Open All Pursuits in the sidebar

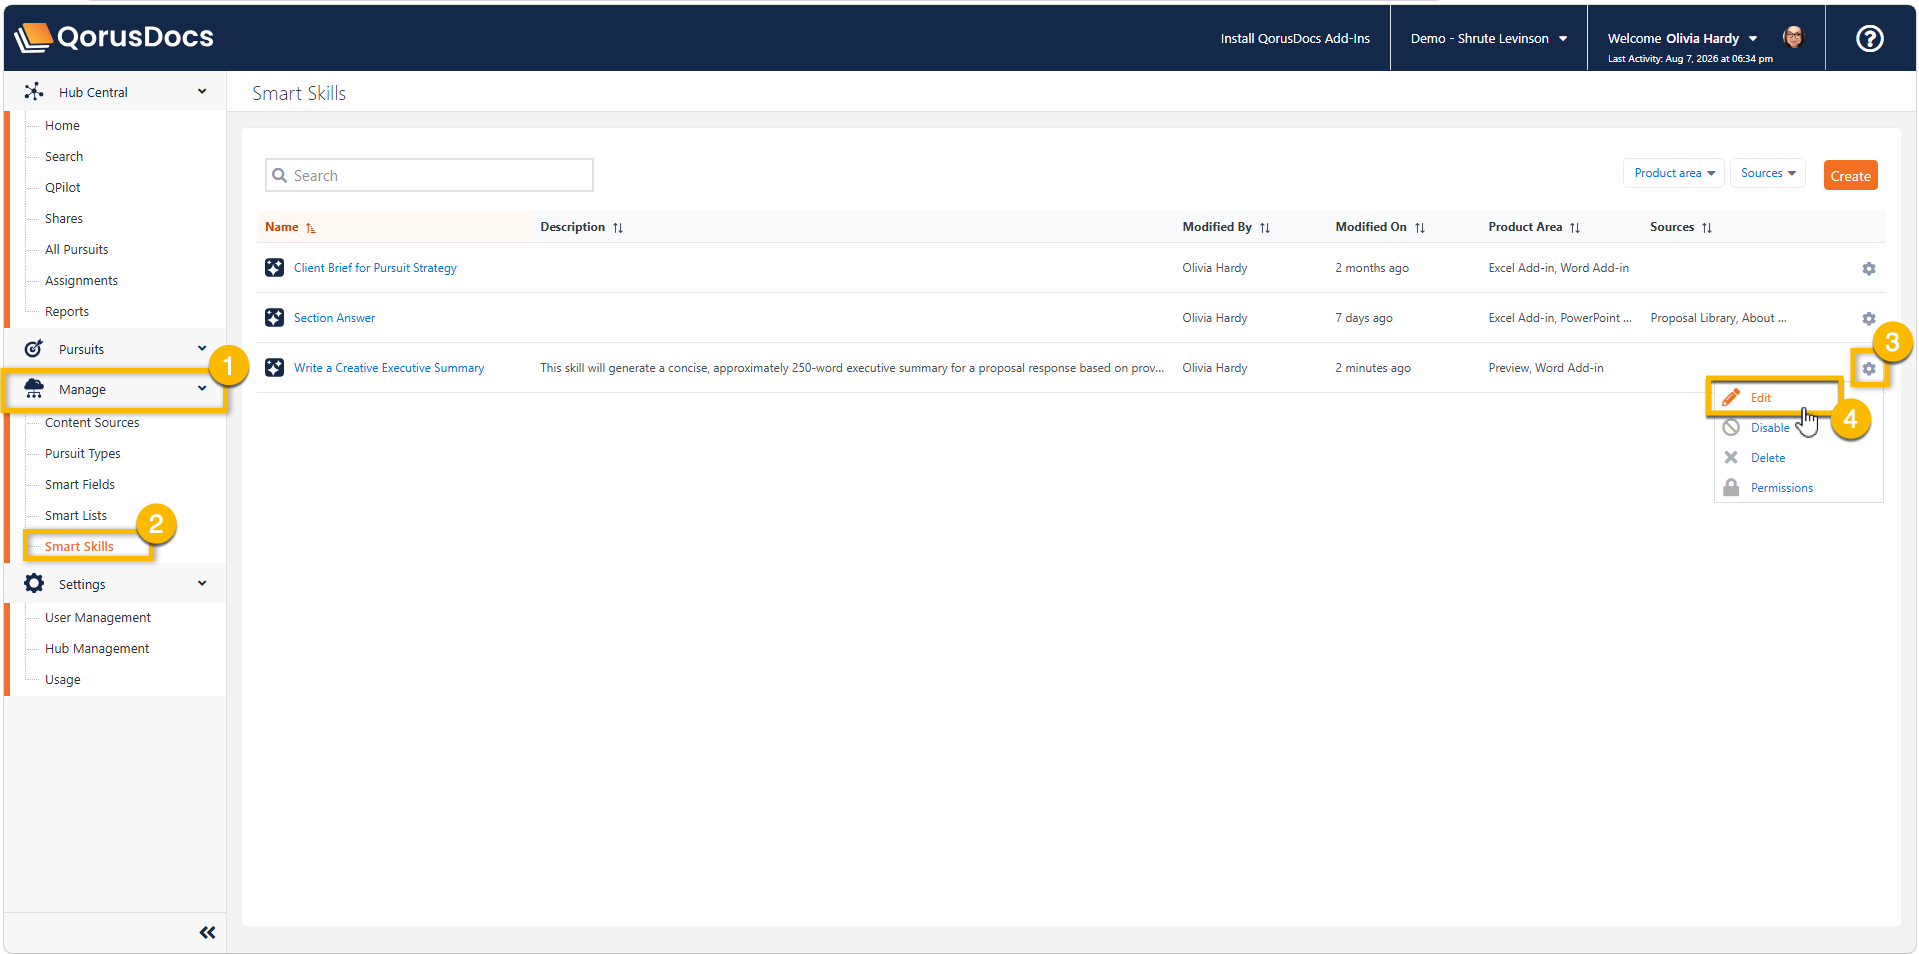77,249
